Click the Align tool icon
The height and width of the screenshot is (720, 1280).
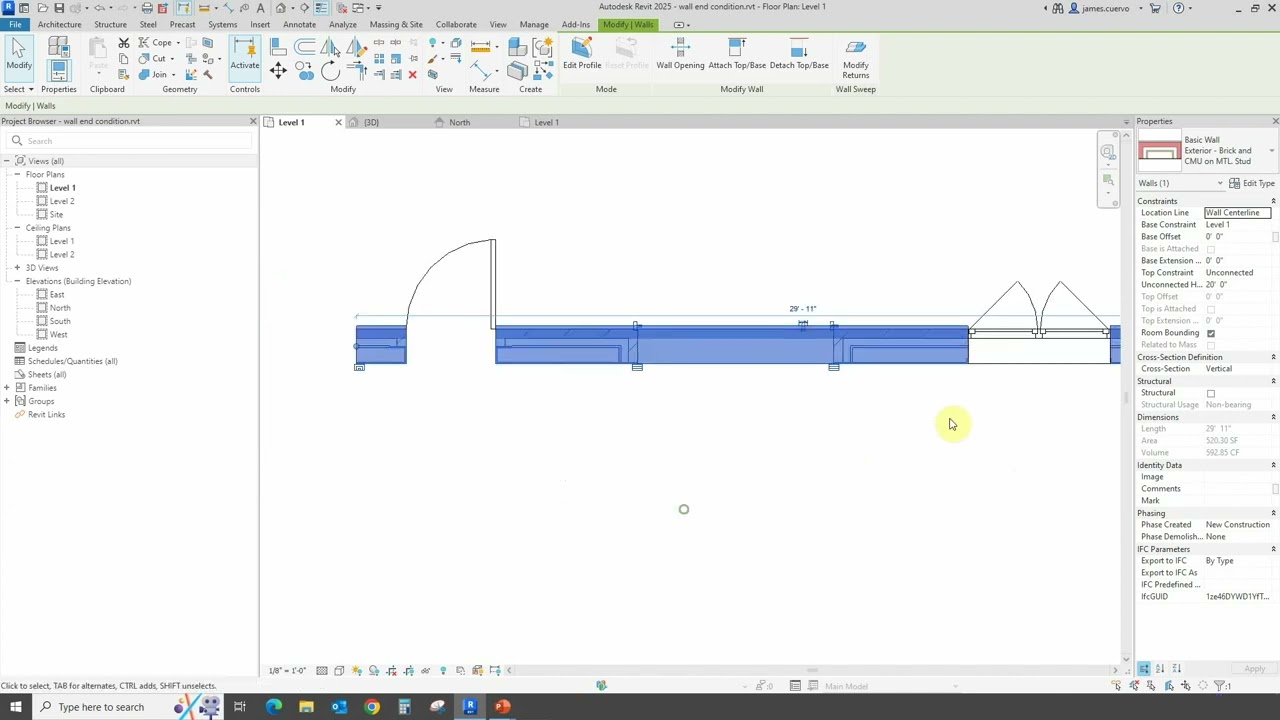[x=278, y=47]
